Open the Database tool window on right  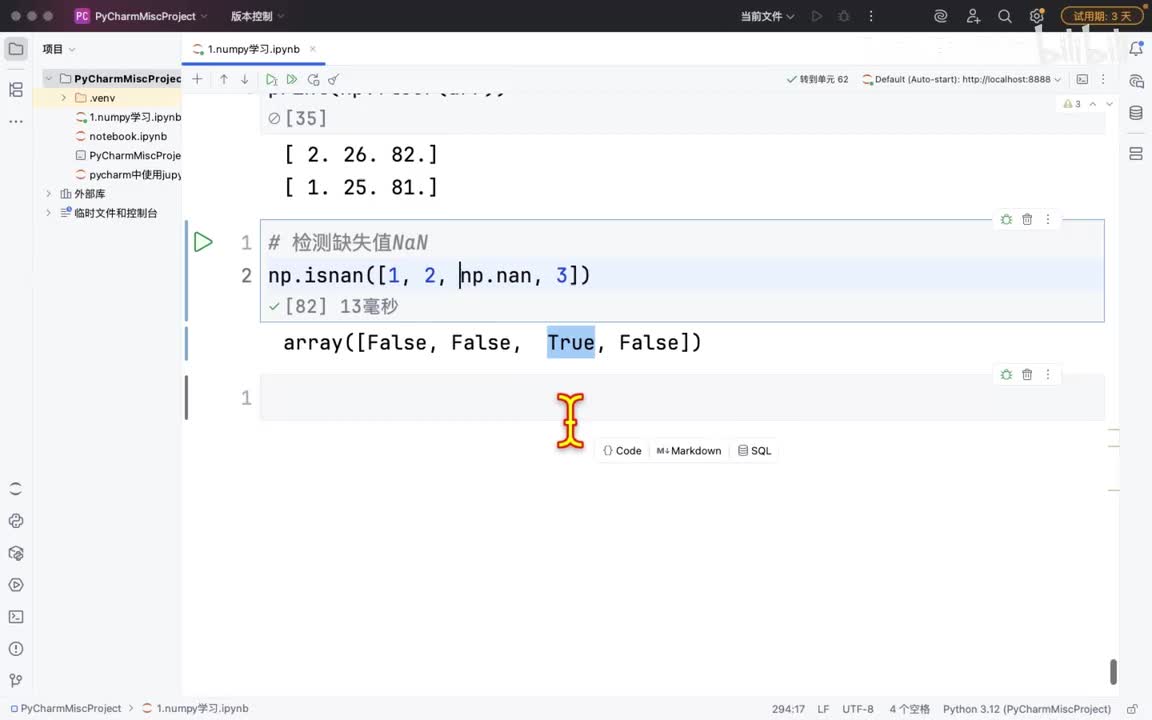[1136, 112]
